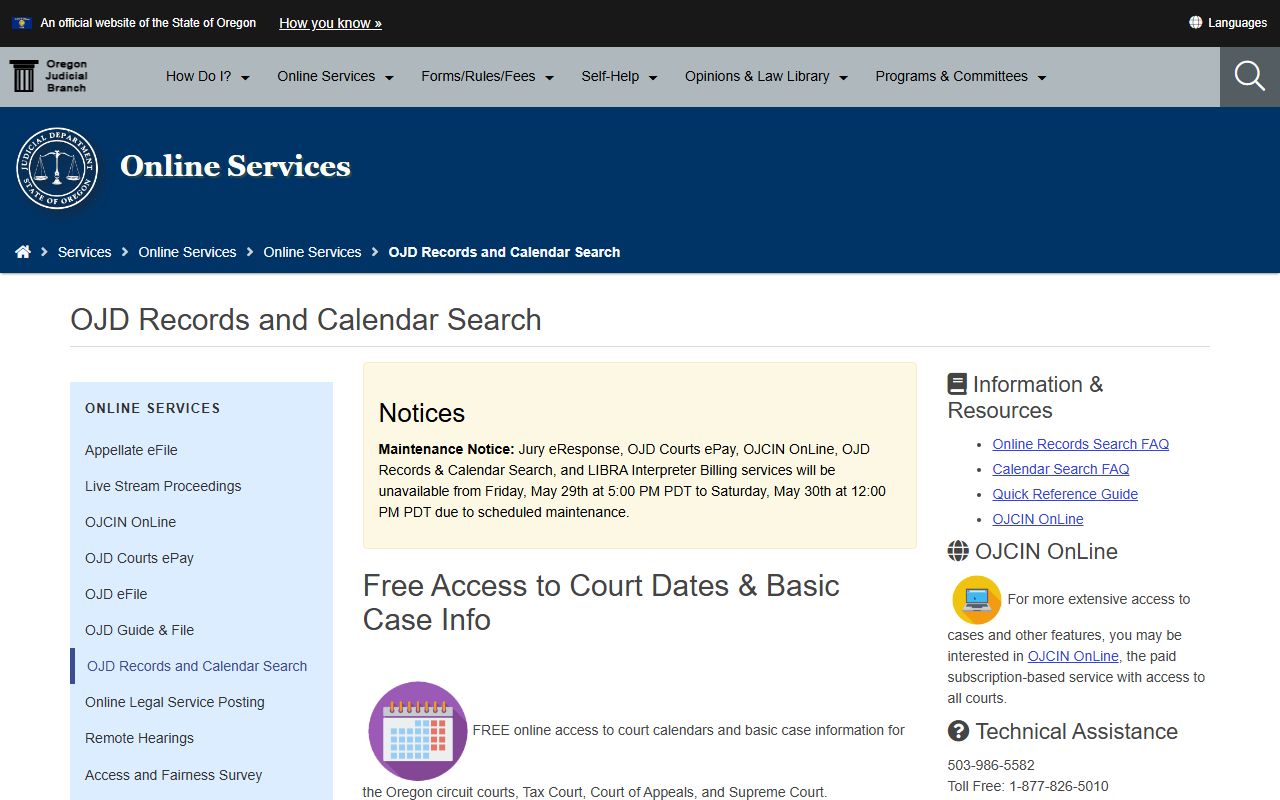Click OJCIN OnLine link in paragraph text
The width and height of the screenshot is (1280, 800).
[x=1073, y=656]
